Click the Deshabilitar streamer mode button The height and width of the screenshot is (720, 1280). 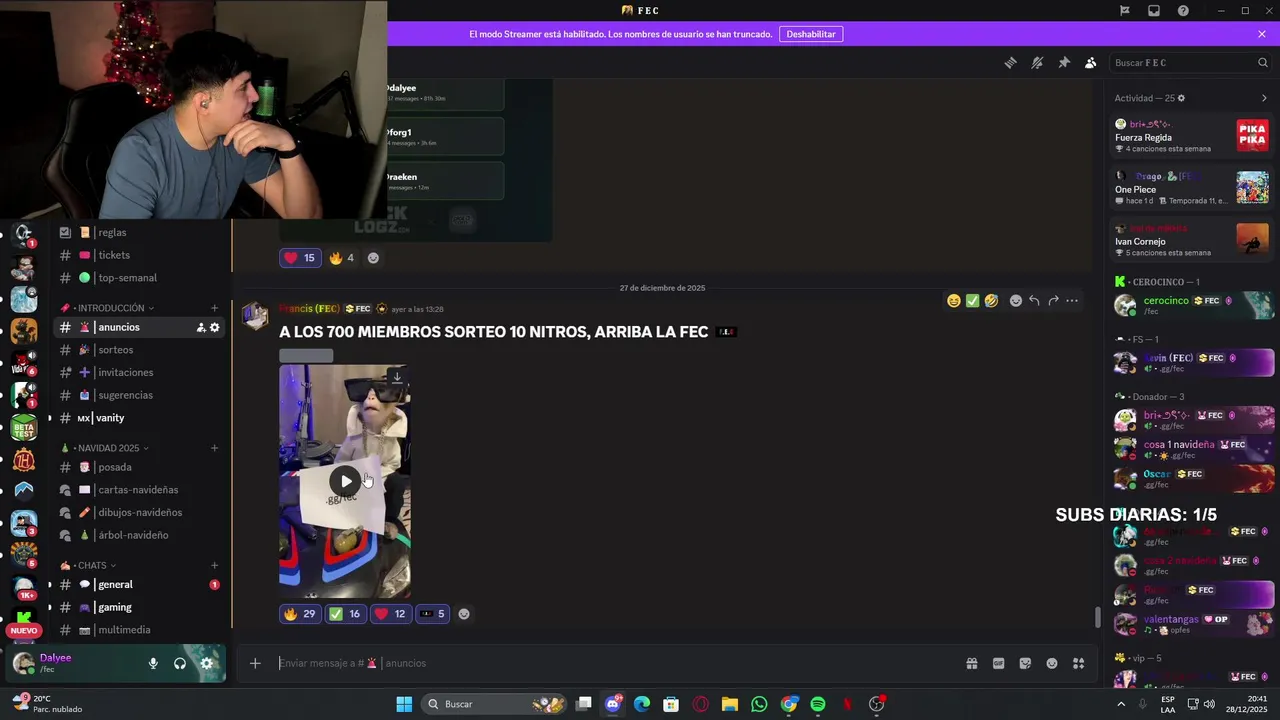(x=810, y=34)
